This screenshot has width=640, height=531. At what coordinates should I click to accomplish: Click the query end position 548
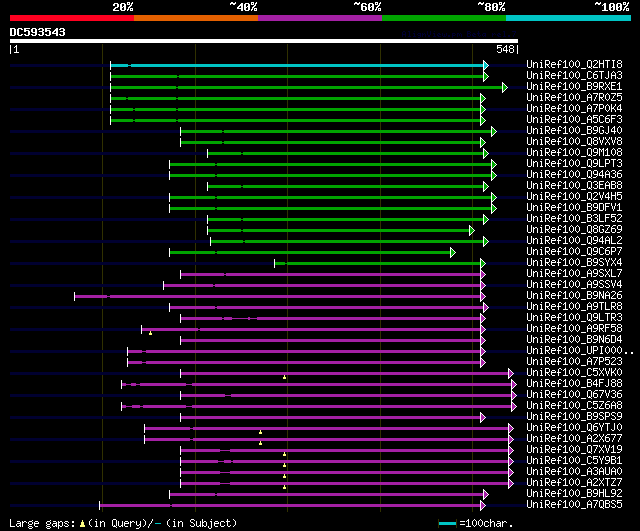pos(505,49)
